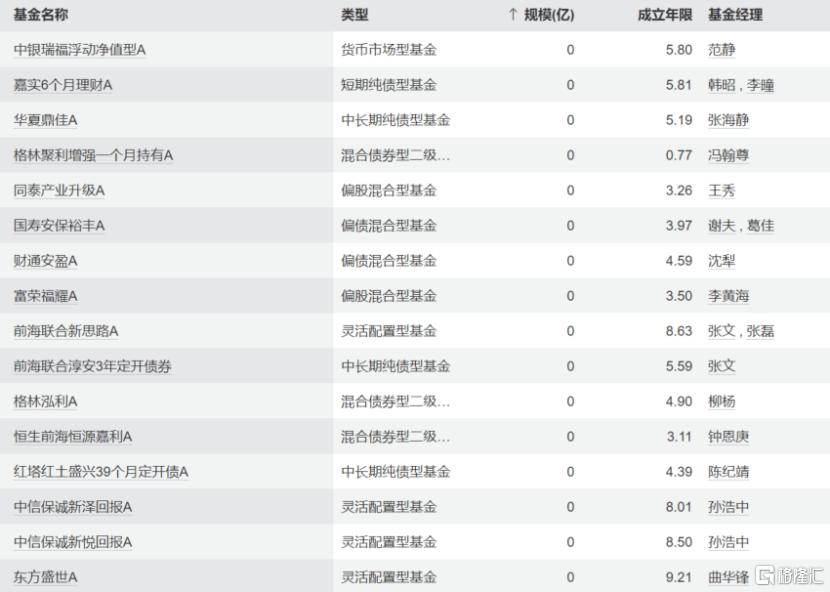Click the 货币市场型基金 type cell

389,50
